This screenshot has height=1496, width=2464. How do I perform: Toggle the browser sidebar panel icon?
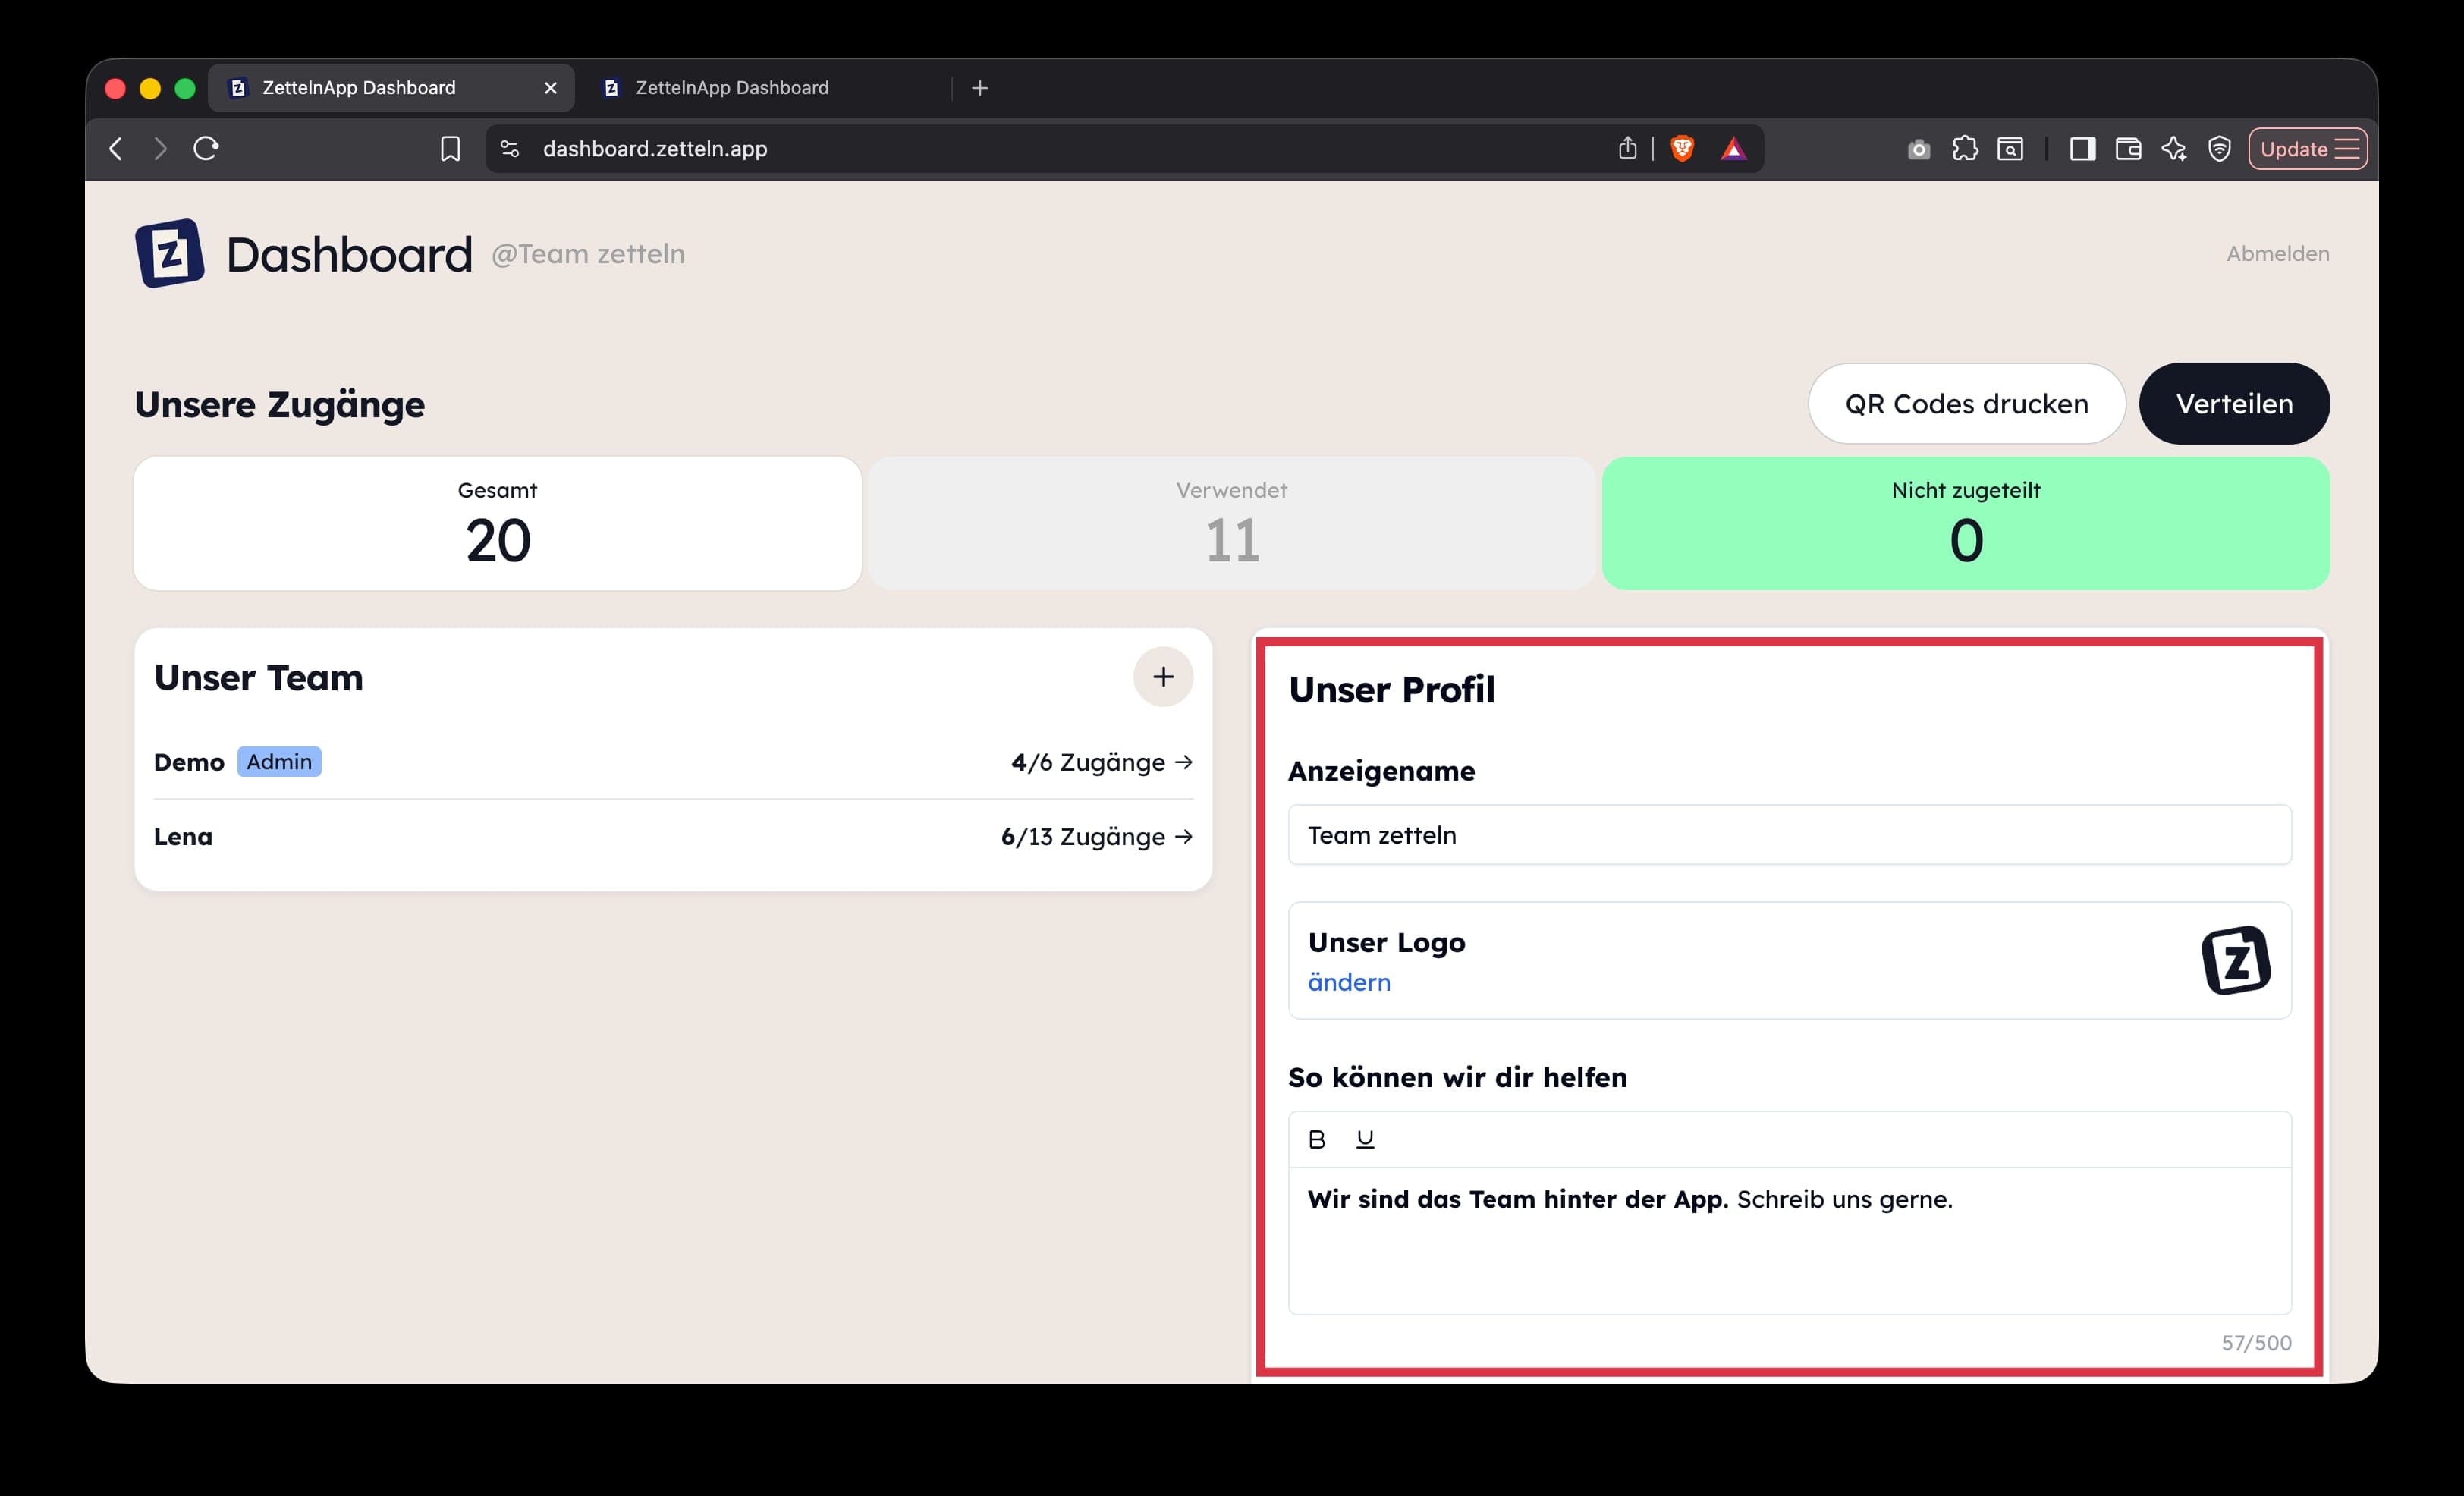click(2083, 149)
